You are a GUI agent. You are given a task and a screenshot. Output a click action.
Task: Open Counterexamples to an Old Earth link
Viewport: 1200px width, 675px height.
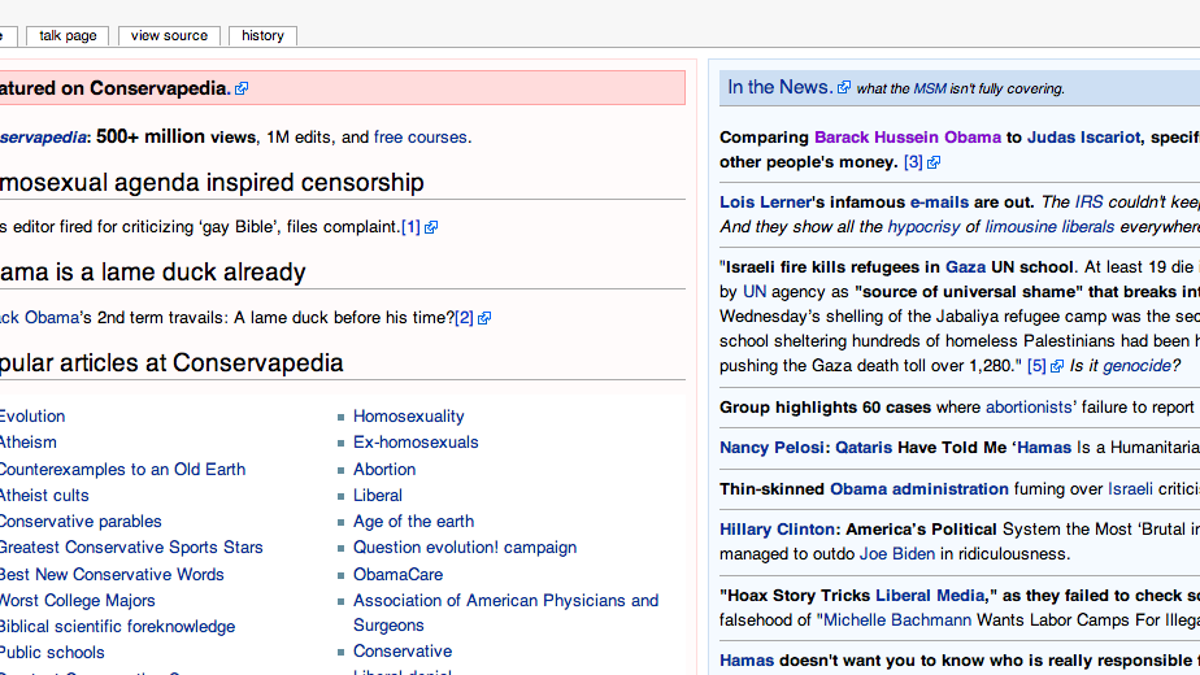tap(122, 469)
